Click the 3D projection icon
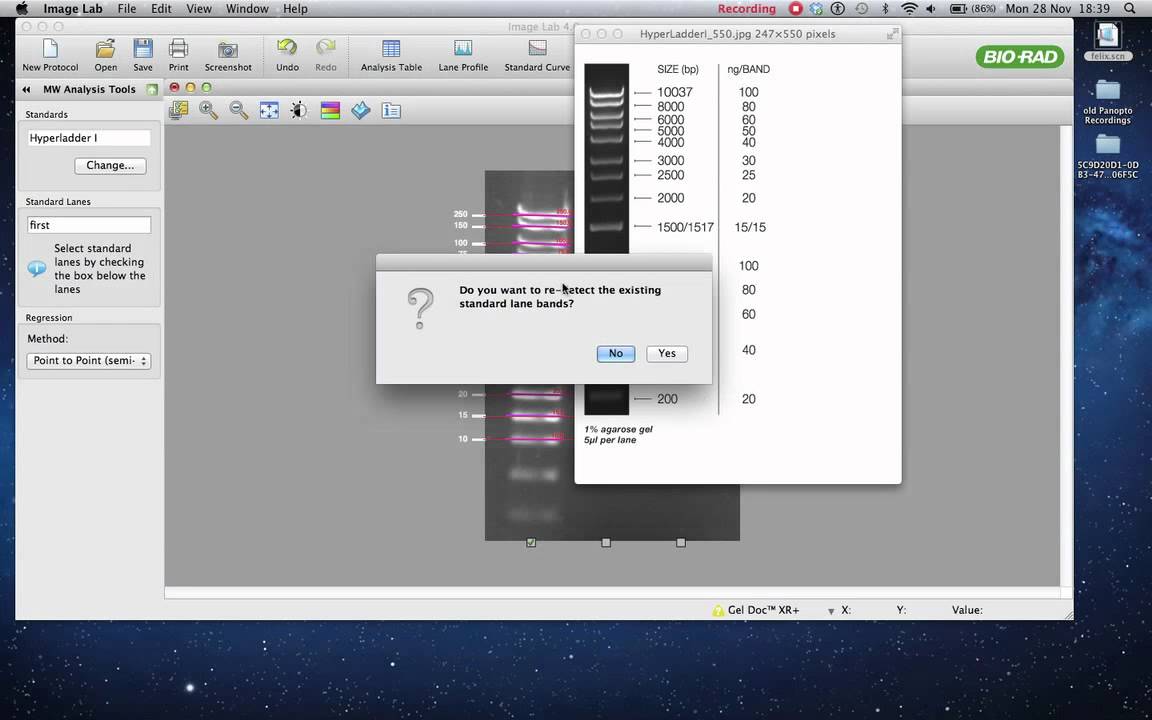Screen dimensions: 1152x720 361,110
